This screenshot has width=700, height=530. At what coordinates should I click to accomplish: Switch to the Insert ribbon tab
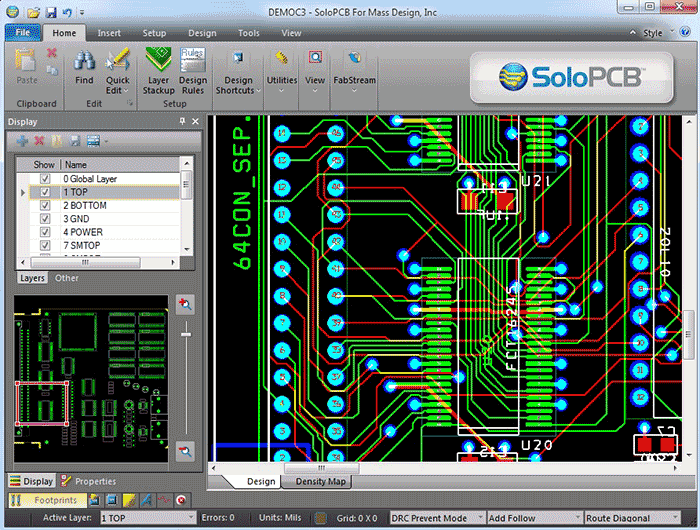pos(109,33)
